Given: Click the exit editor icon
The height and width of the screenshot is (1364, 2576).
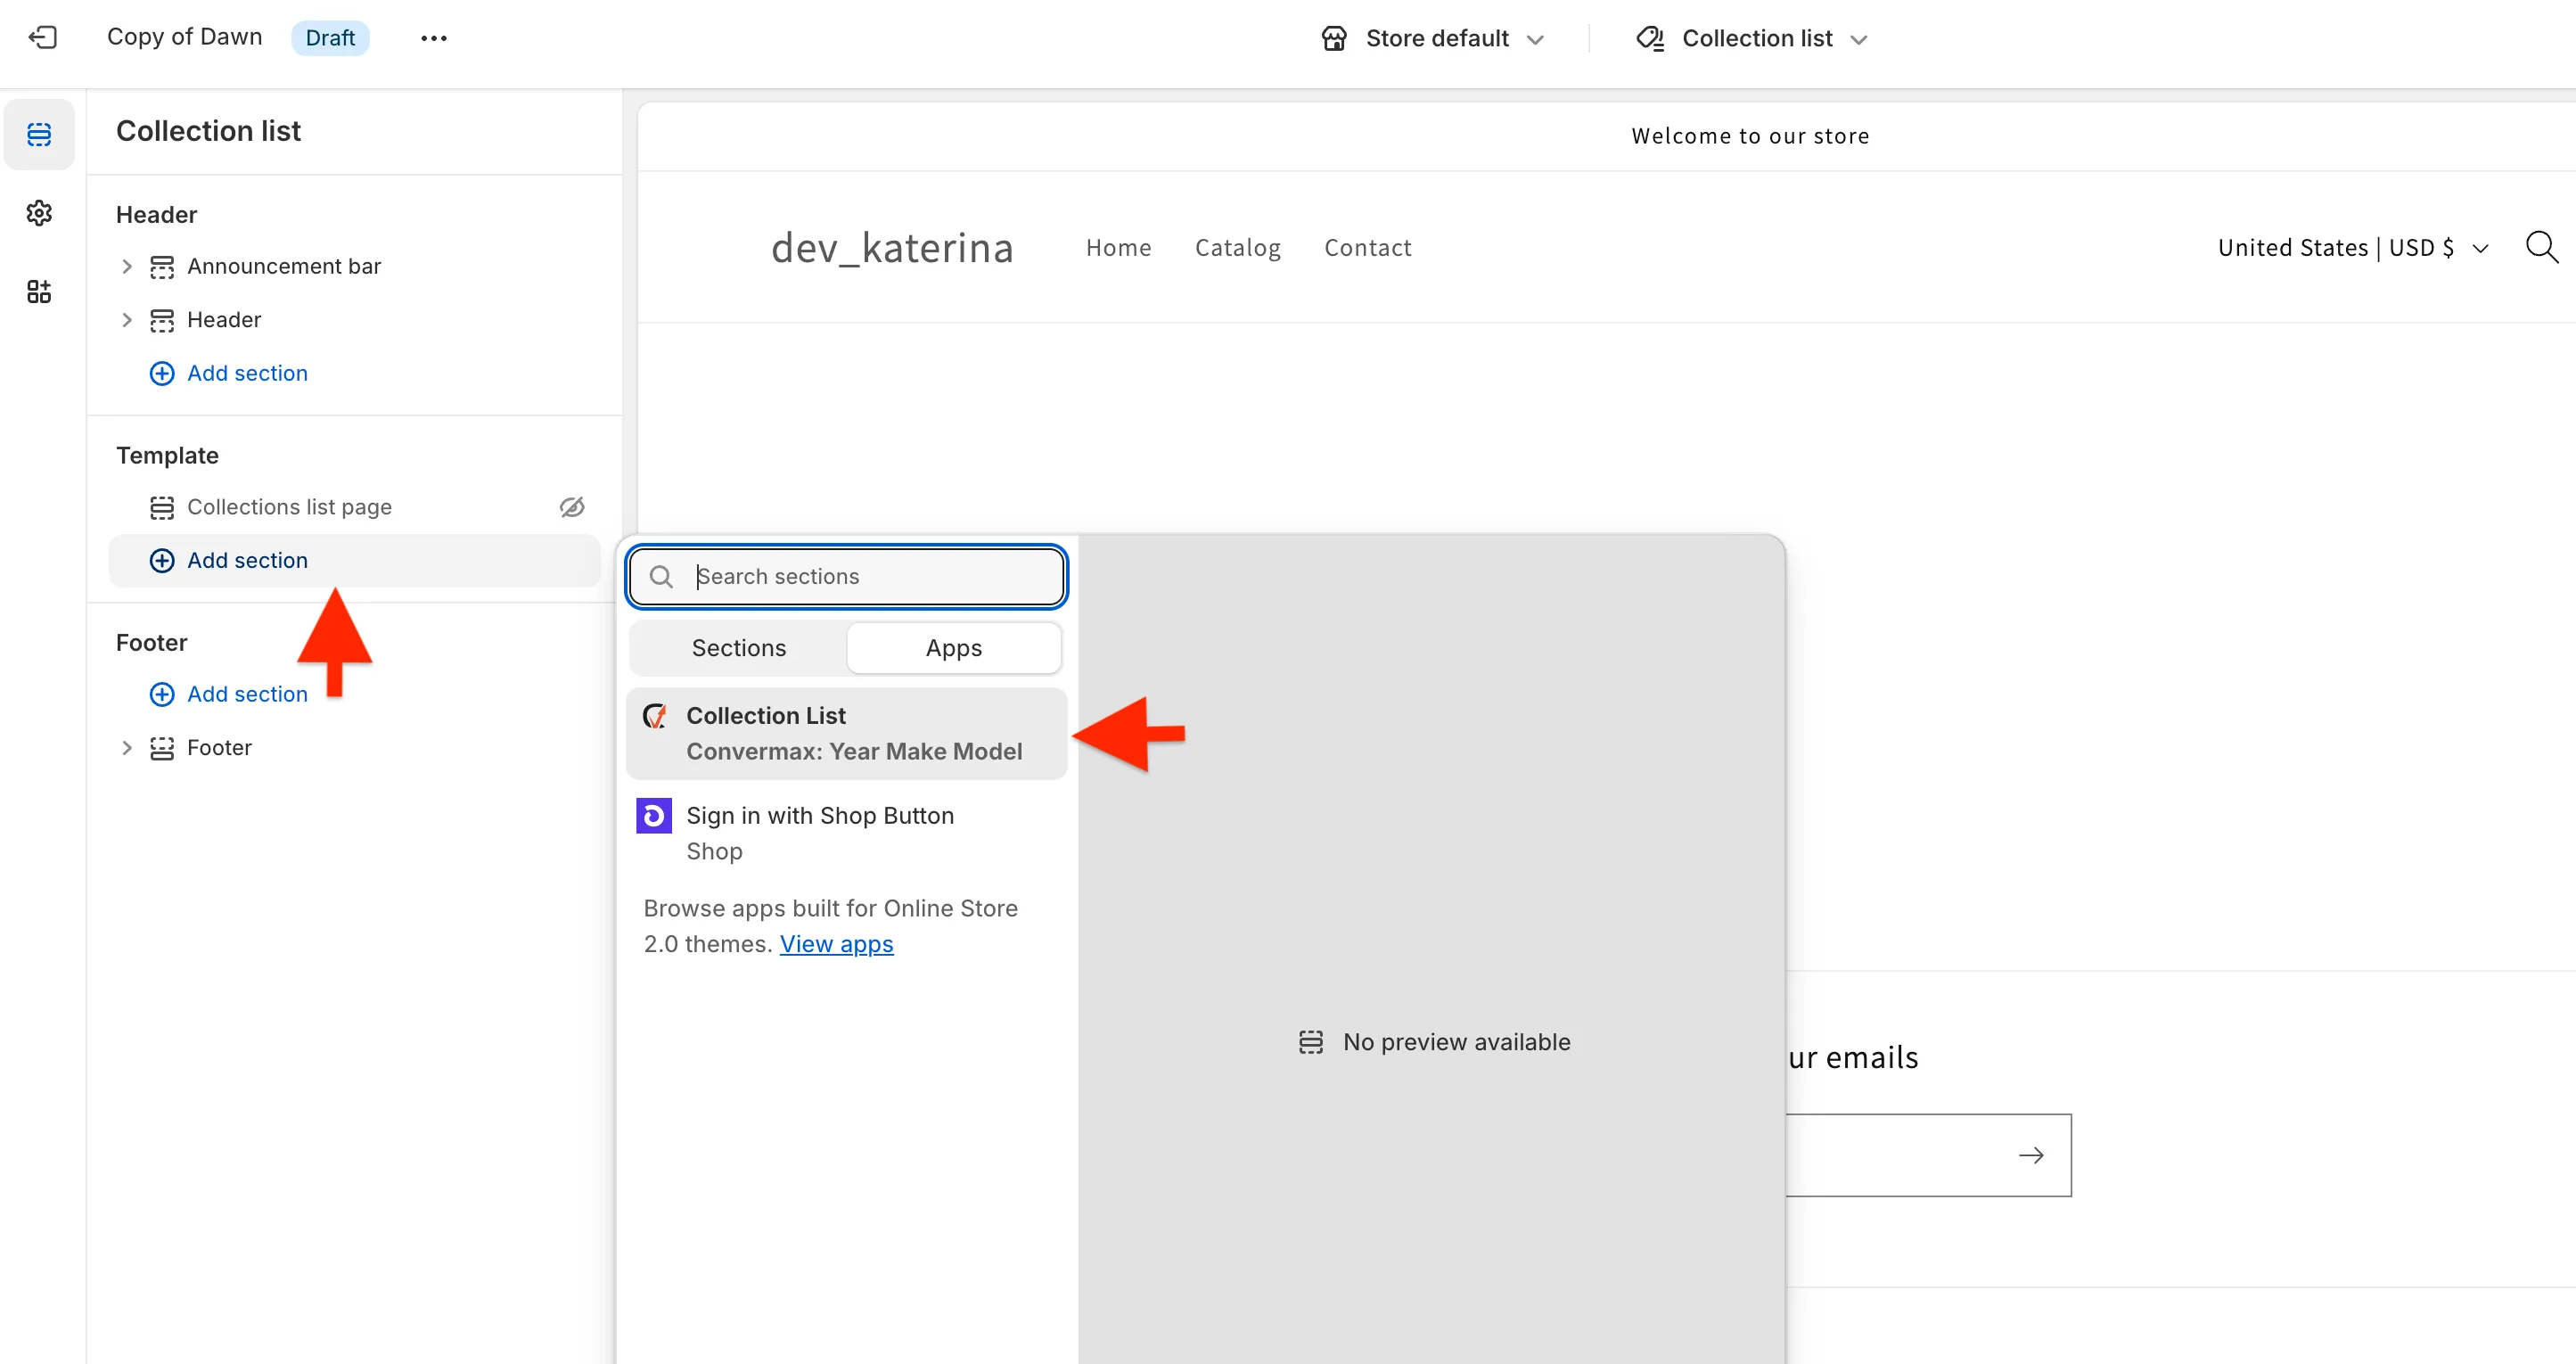Looking at the screenshot, I should click(x=42, y=38).
